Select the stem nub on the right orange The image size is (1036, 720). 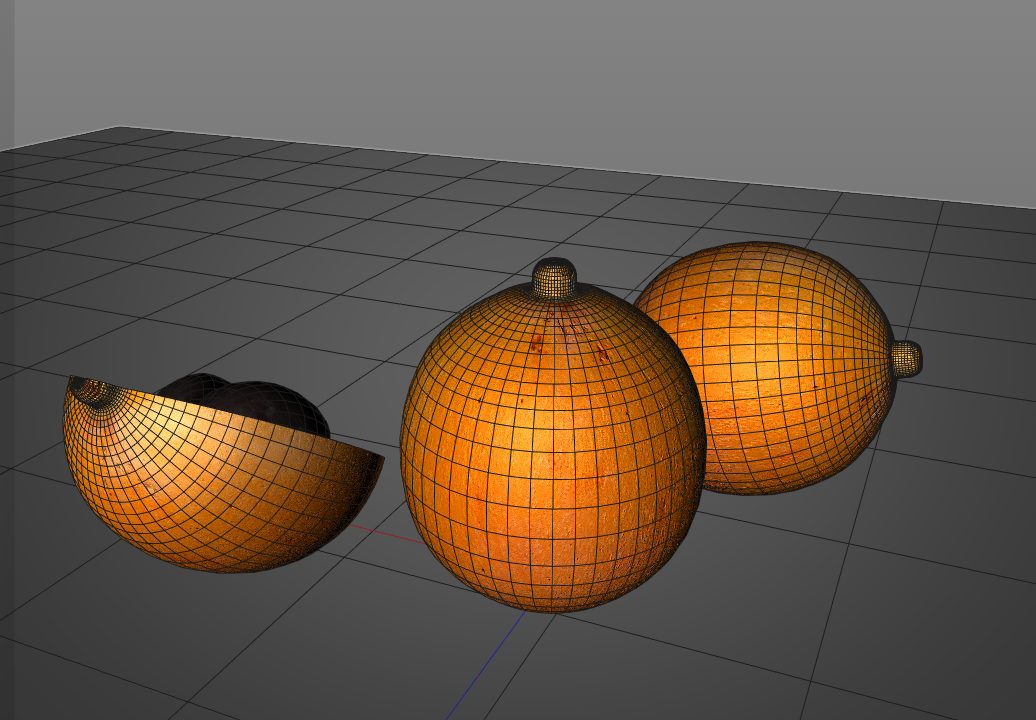(906, 359)
